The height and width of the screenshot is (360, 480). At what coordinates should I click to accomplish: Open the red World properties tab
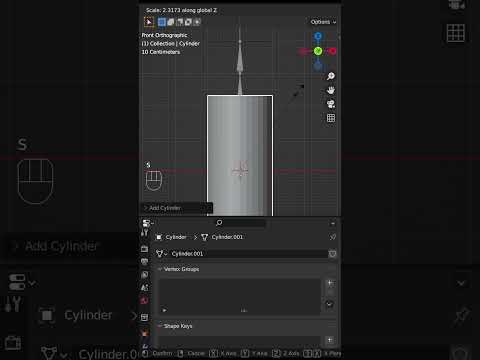[144, 301]
